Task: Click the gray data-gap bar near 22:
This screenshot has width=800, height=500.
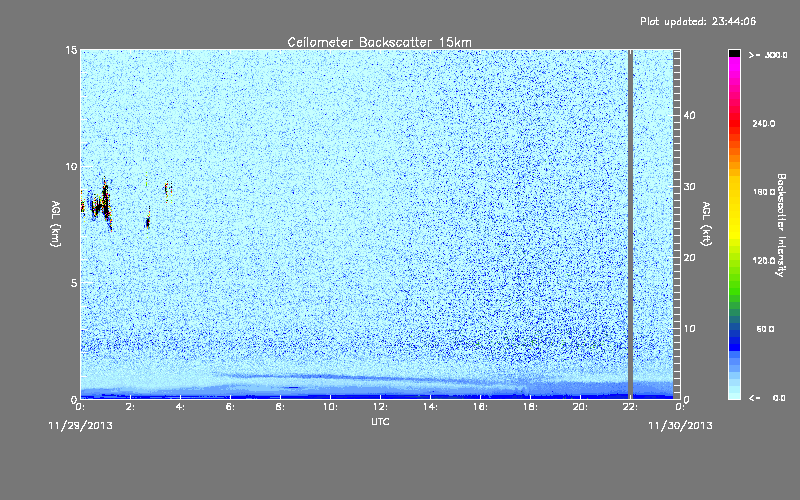Action: click(630, 224)
